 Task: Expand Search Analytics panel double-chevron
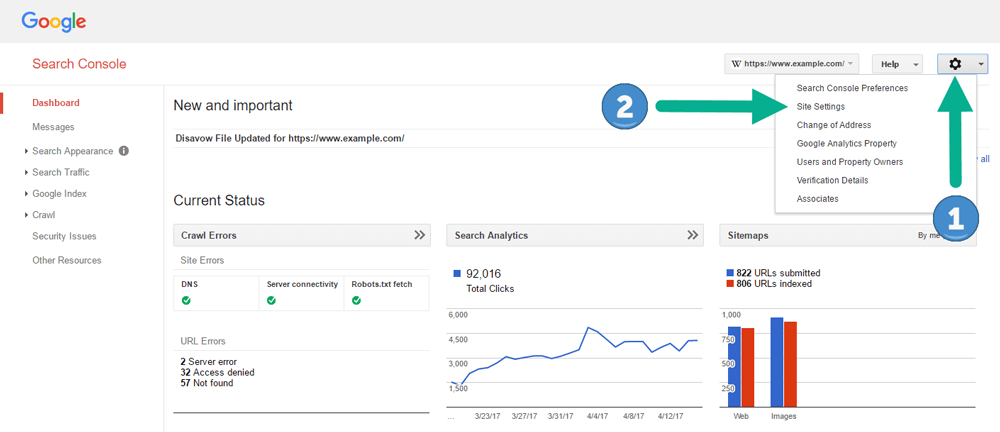(693, 235)
